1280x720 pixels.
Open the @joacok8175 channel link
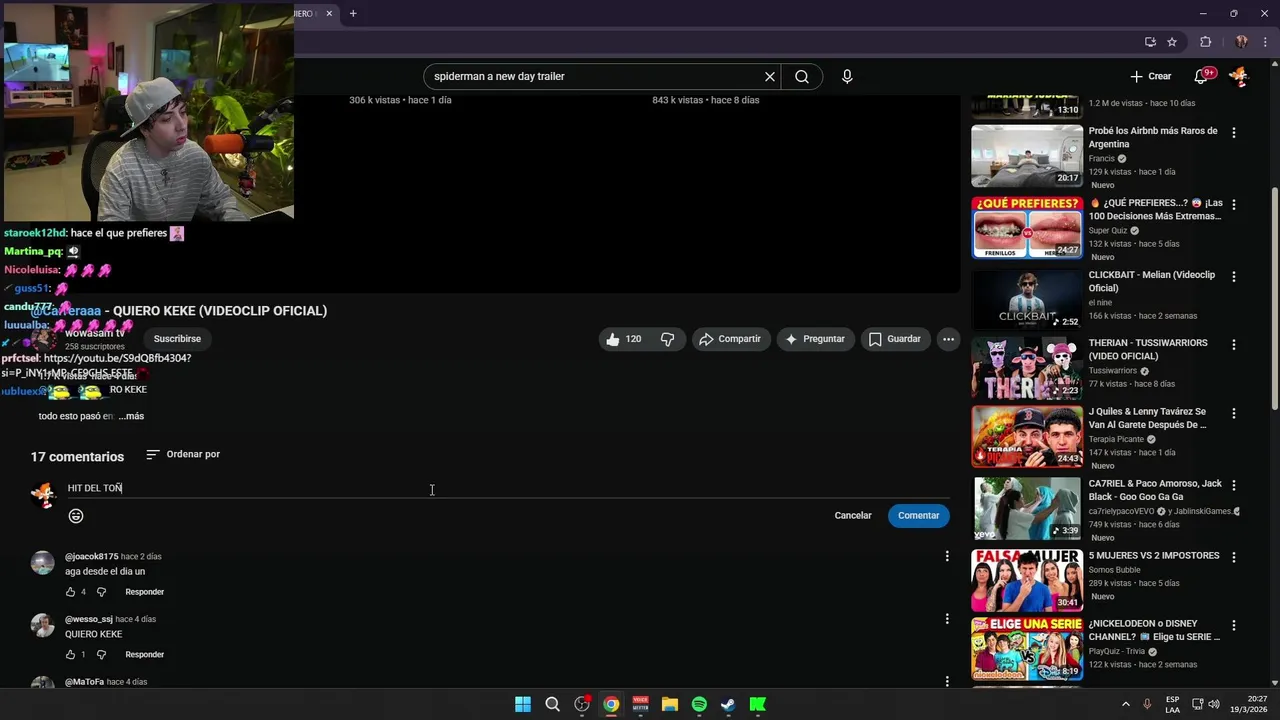coord(91,556)
